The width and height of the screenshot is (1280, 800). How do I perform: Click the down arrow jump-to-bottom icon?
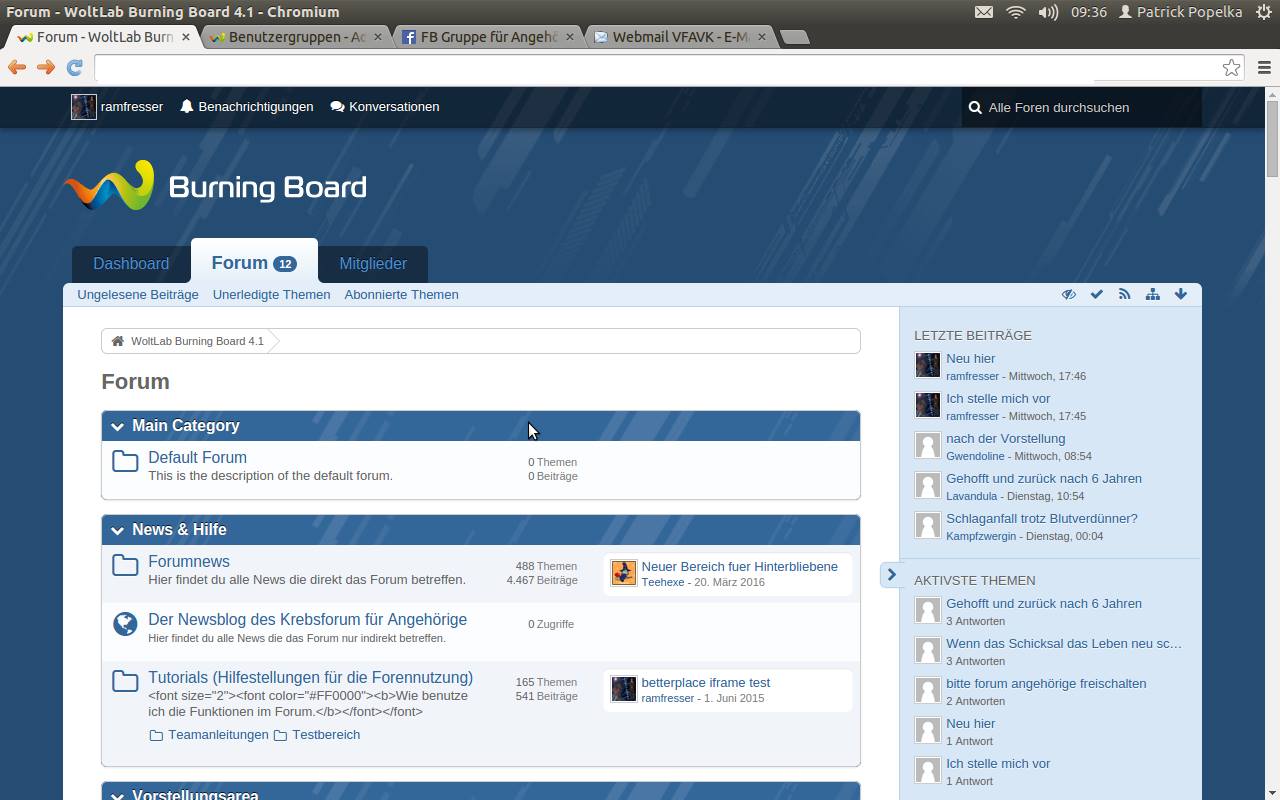pyautogui.click(x=1181, y=294)
